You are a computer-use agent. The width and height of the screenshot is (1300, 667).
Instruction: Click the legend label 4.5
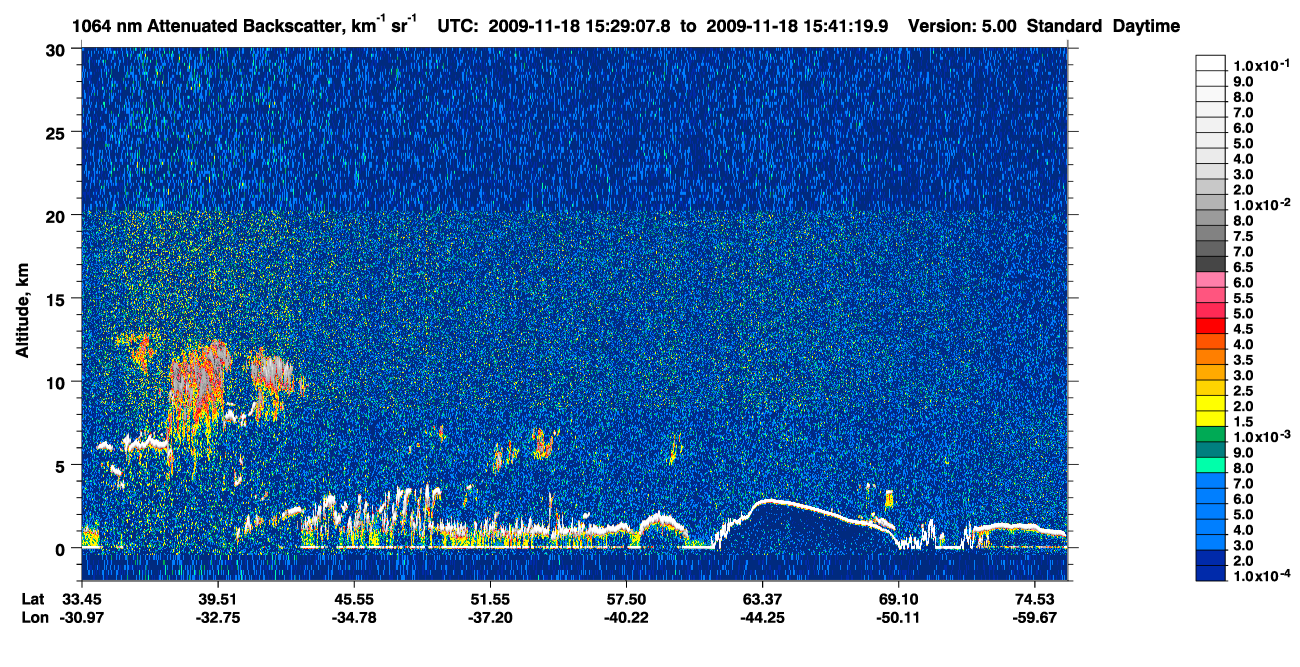coord(1243,328)
